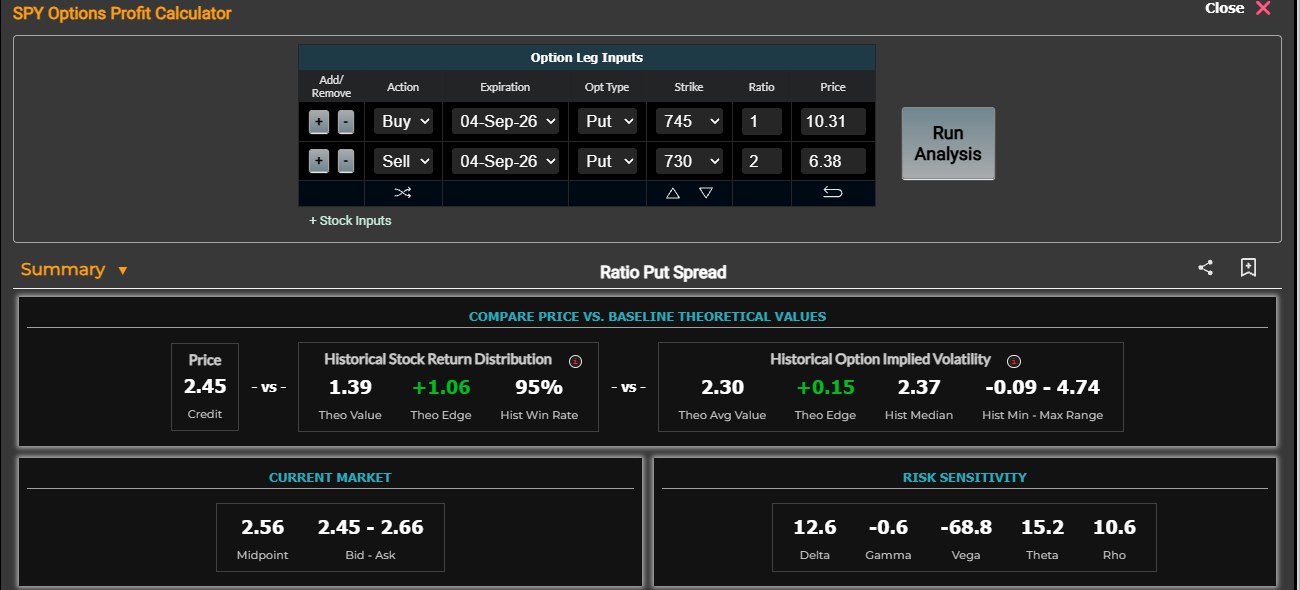Shift strikes down with the down triangle
1300x590 pixels.
[706, 193]
